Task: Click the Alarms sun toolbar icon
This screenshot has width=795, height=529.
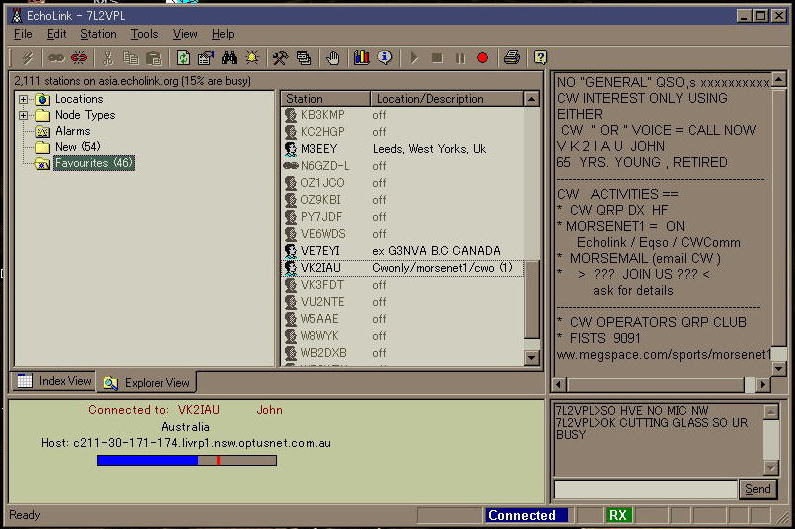Action: coord(252,58)
